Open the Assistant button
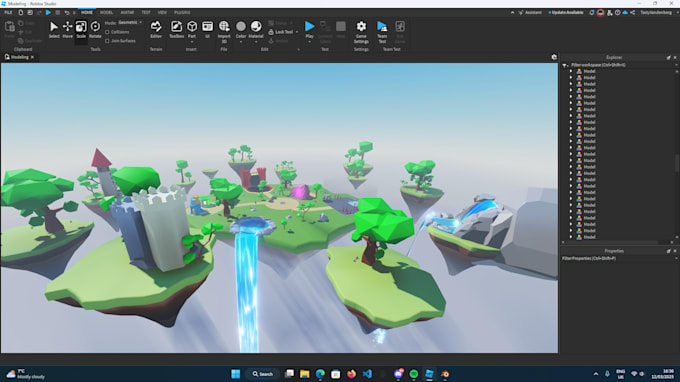 530,13
